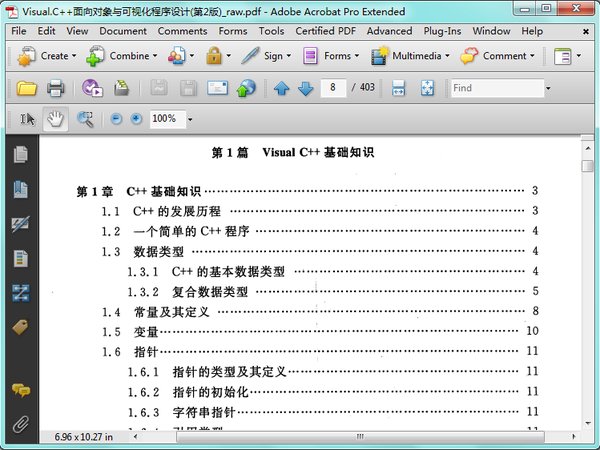
Task: Select the Marquee Zoom tool
Action: point(85,119)
